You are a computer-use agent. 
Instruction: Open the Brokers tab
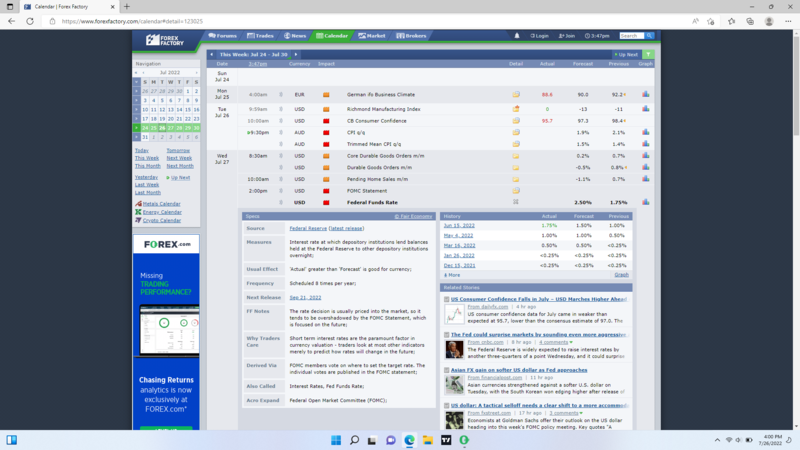(411, 36)
